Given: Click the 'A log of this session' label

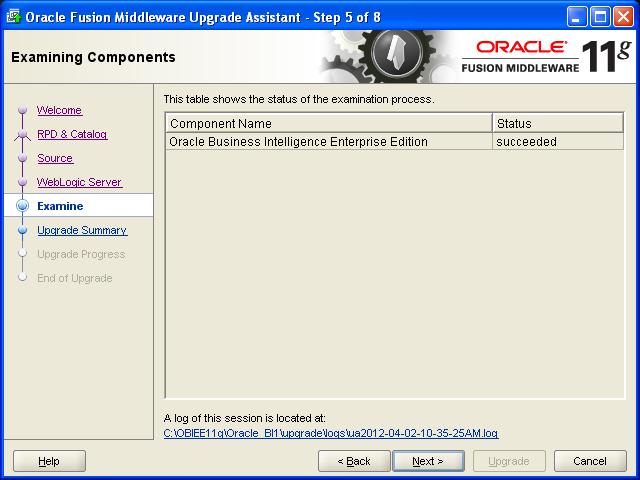Looking at the screenshot, I should point(244,418).
